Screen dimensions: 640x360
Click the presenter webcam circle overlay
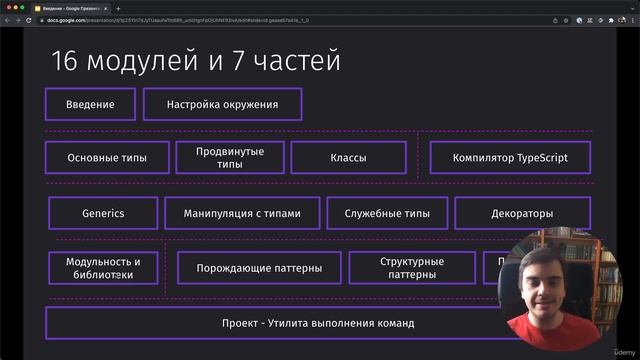[x=560, y=289]
